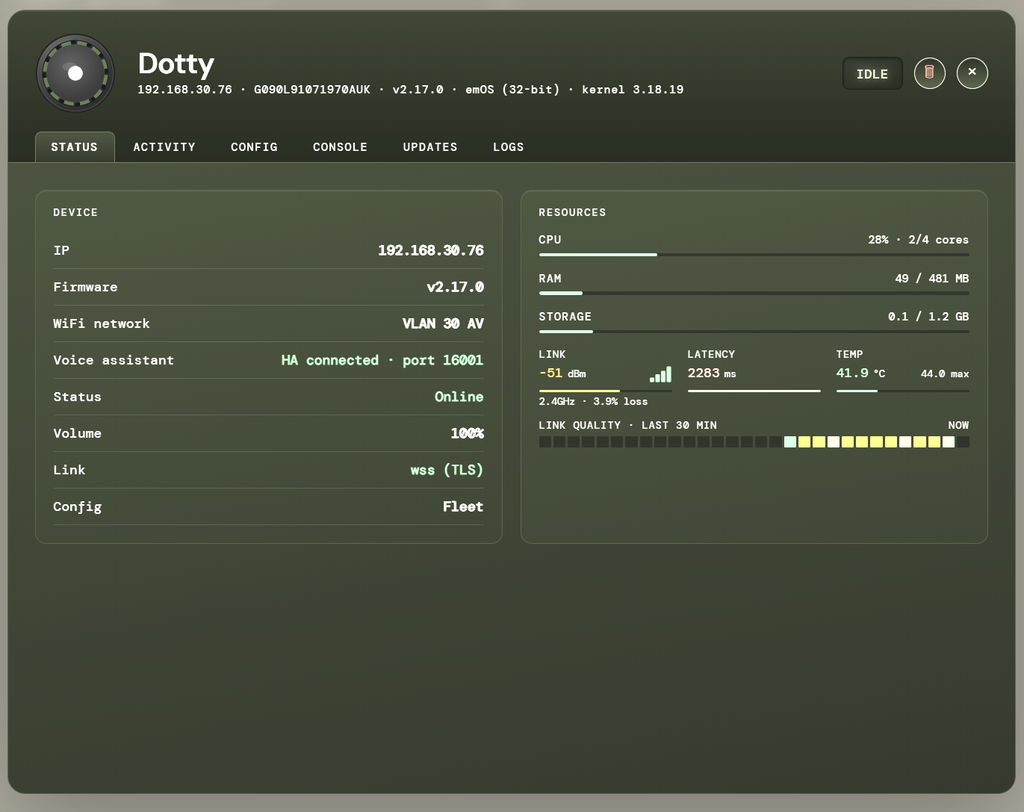This screenshot has width=1024, height=812.
Task: Click firmware value v2.17.0 in Device card
Action: point(455,287)
